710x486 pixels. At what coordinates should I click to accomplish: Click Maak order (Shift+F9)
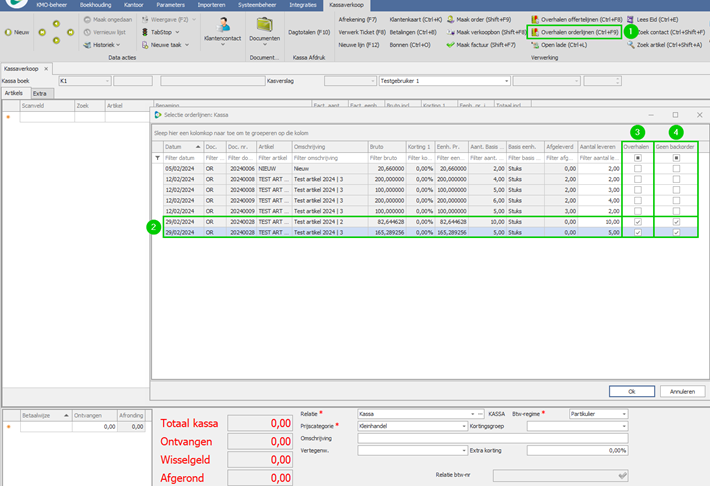tap(479, 20)
